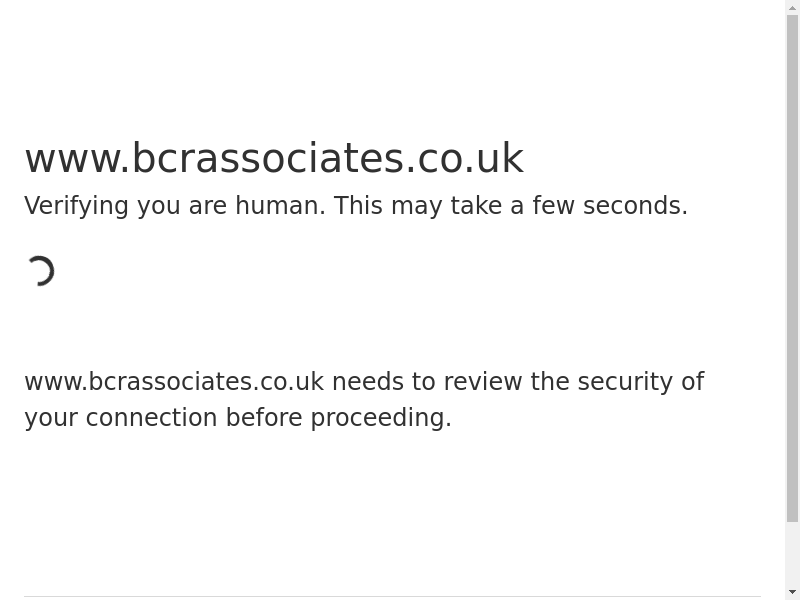Click the scrollbar track below the thumb
Image resolution: width=800 pixels, height=600 pixels.
point(793,553)
